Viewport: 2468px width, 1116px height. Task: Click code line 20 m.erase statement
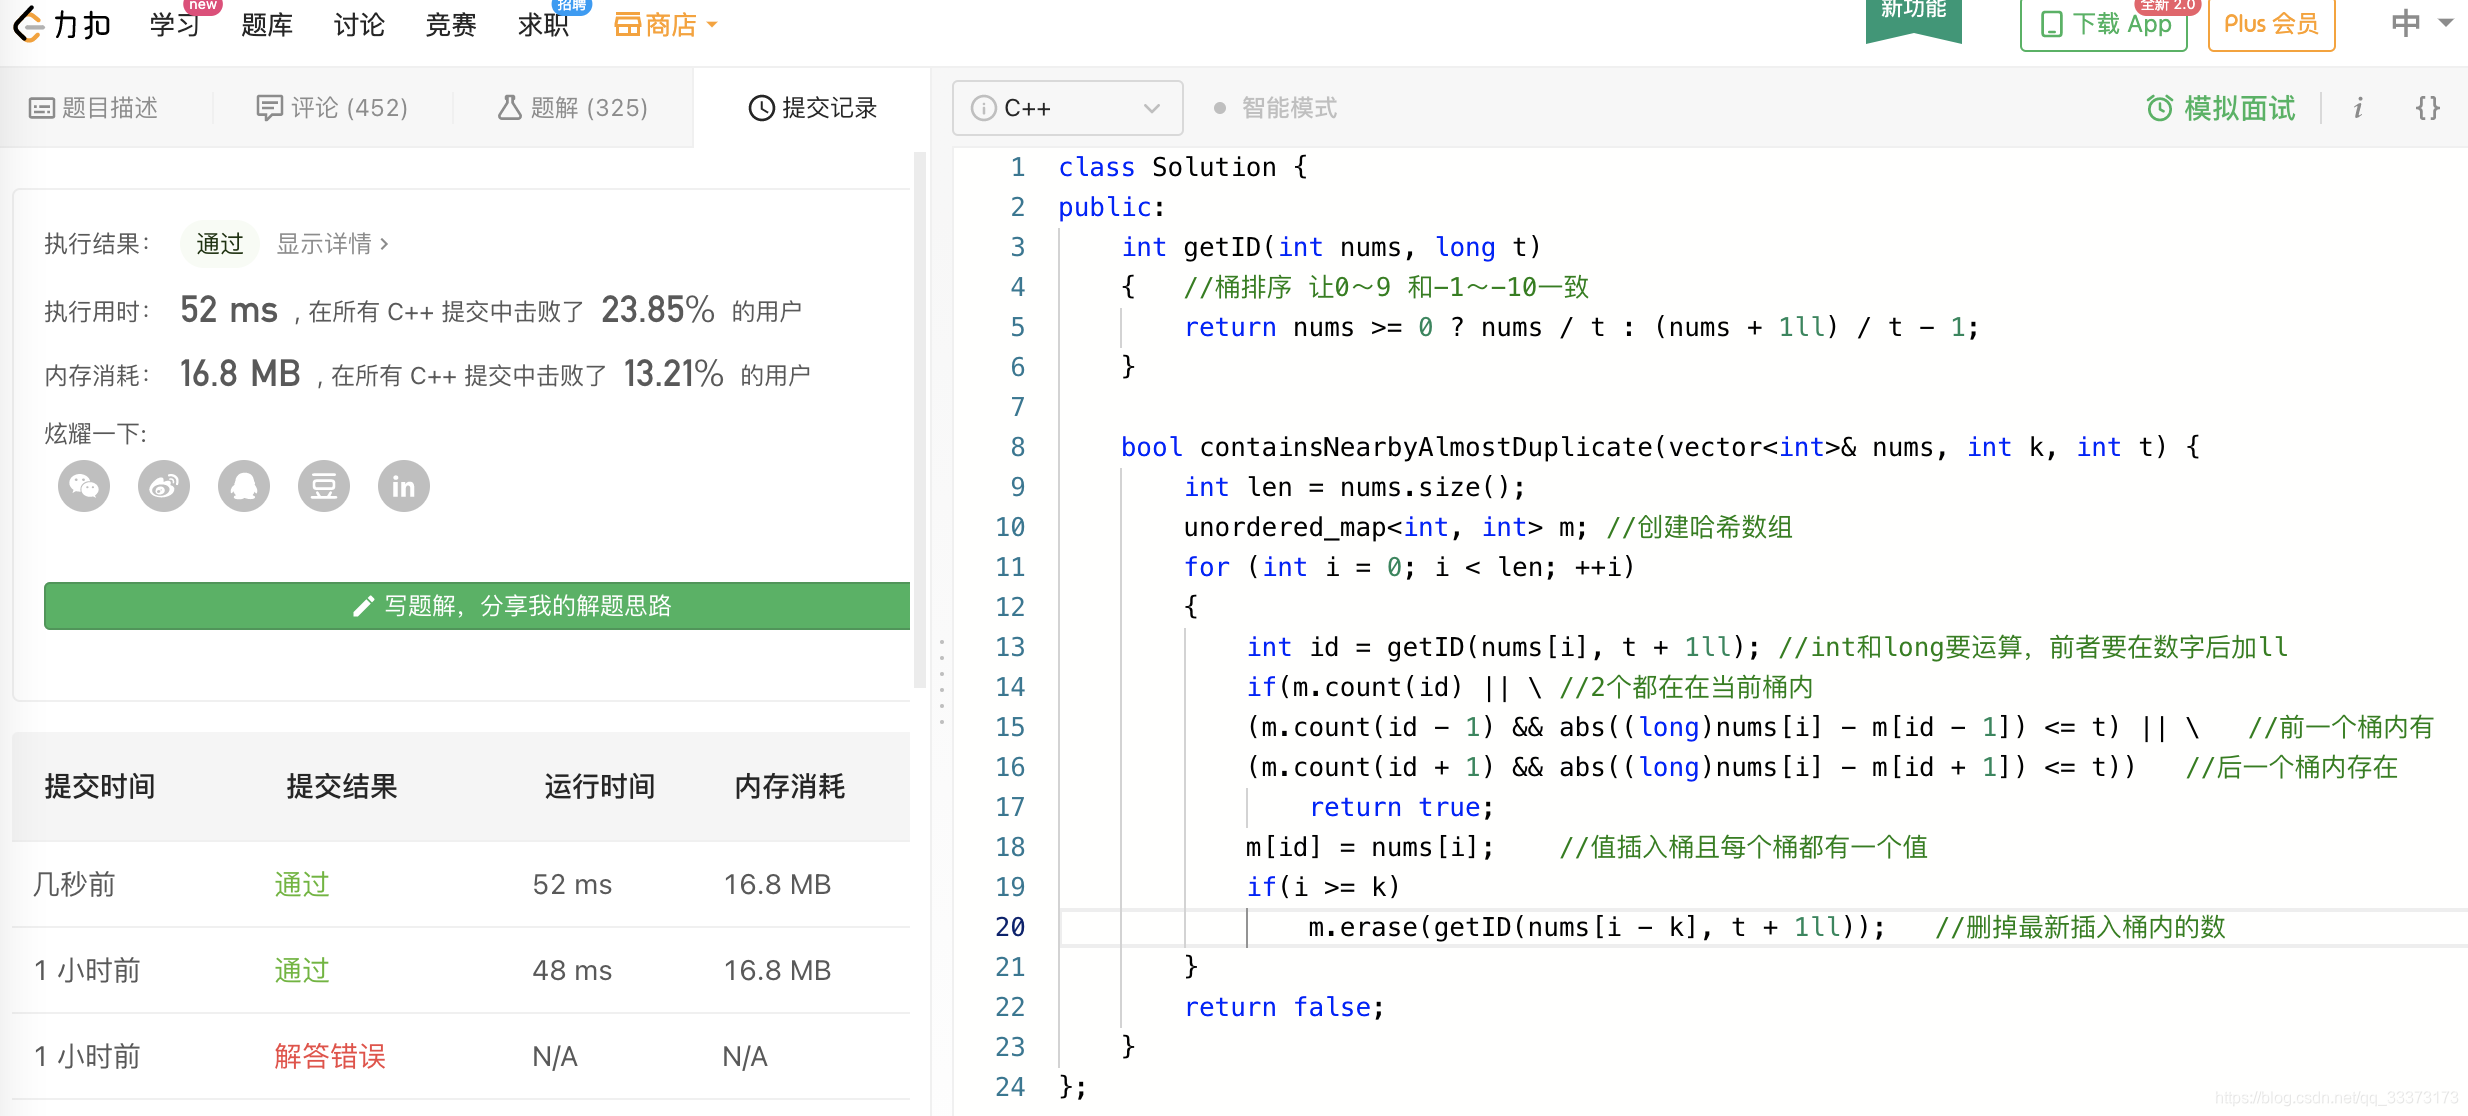click(1596, 927)
